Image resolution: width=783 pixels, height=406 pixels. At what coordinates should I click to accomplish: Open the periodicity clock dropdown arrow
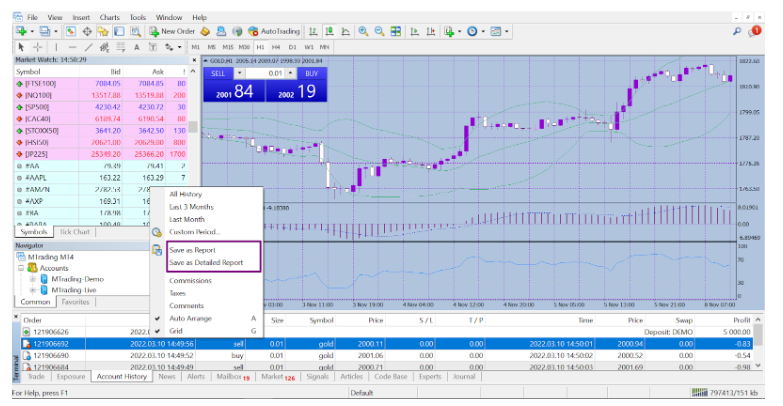483,31
